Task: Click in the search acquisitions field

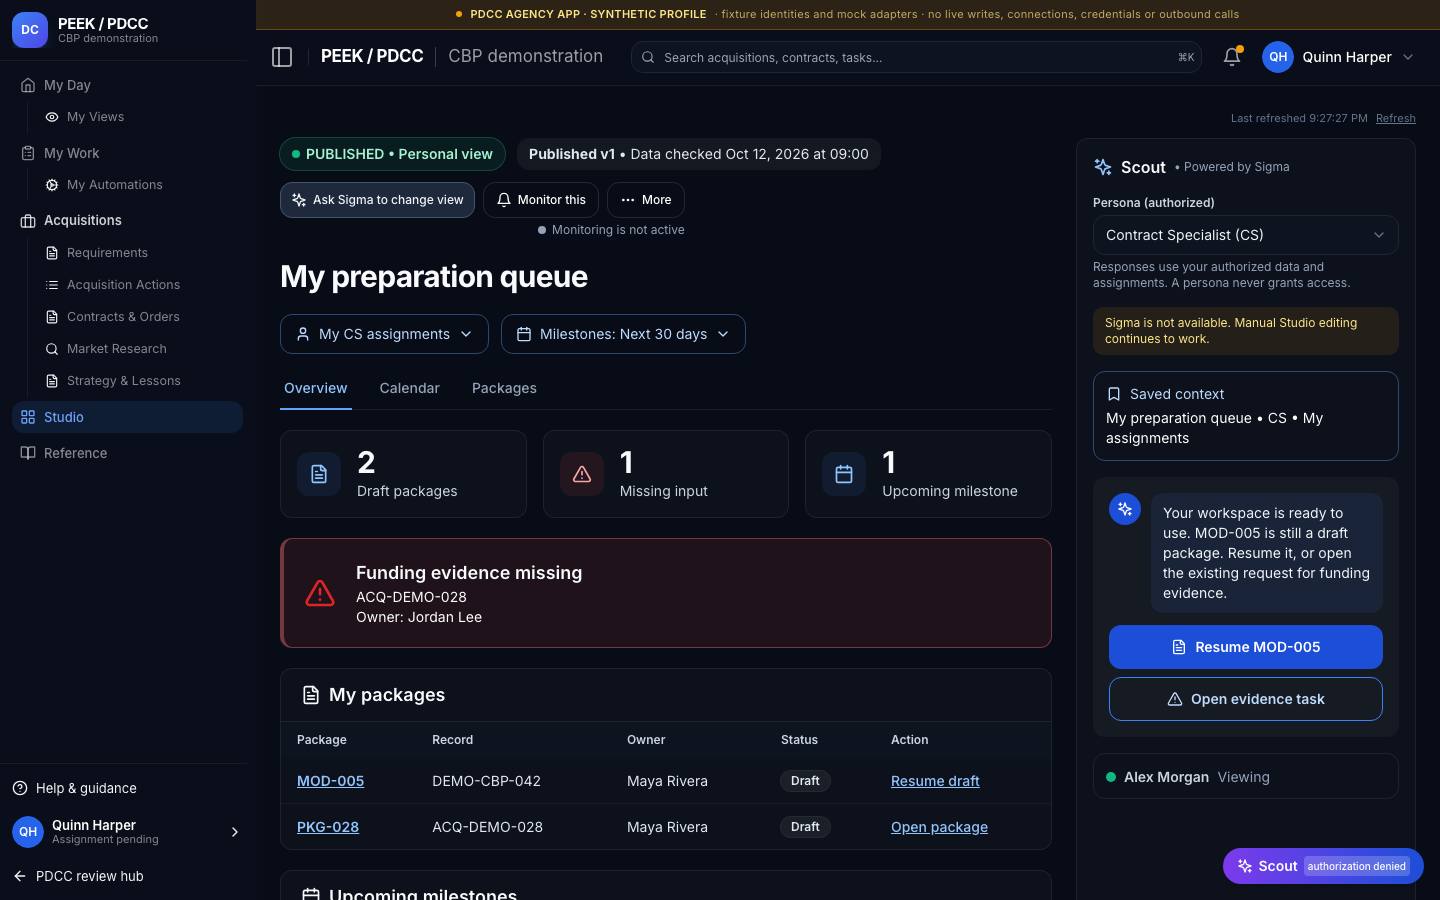Action: (916, 57)
